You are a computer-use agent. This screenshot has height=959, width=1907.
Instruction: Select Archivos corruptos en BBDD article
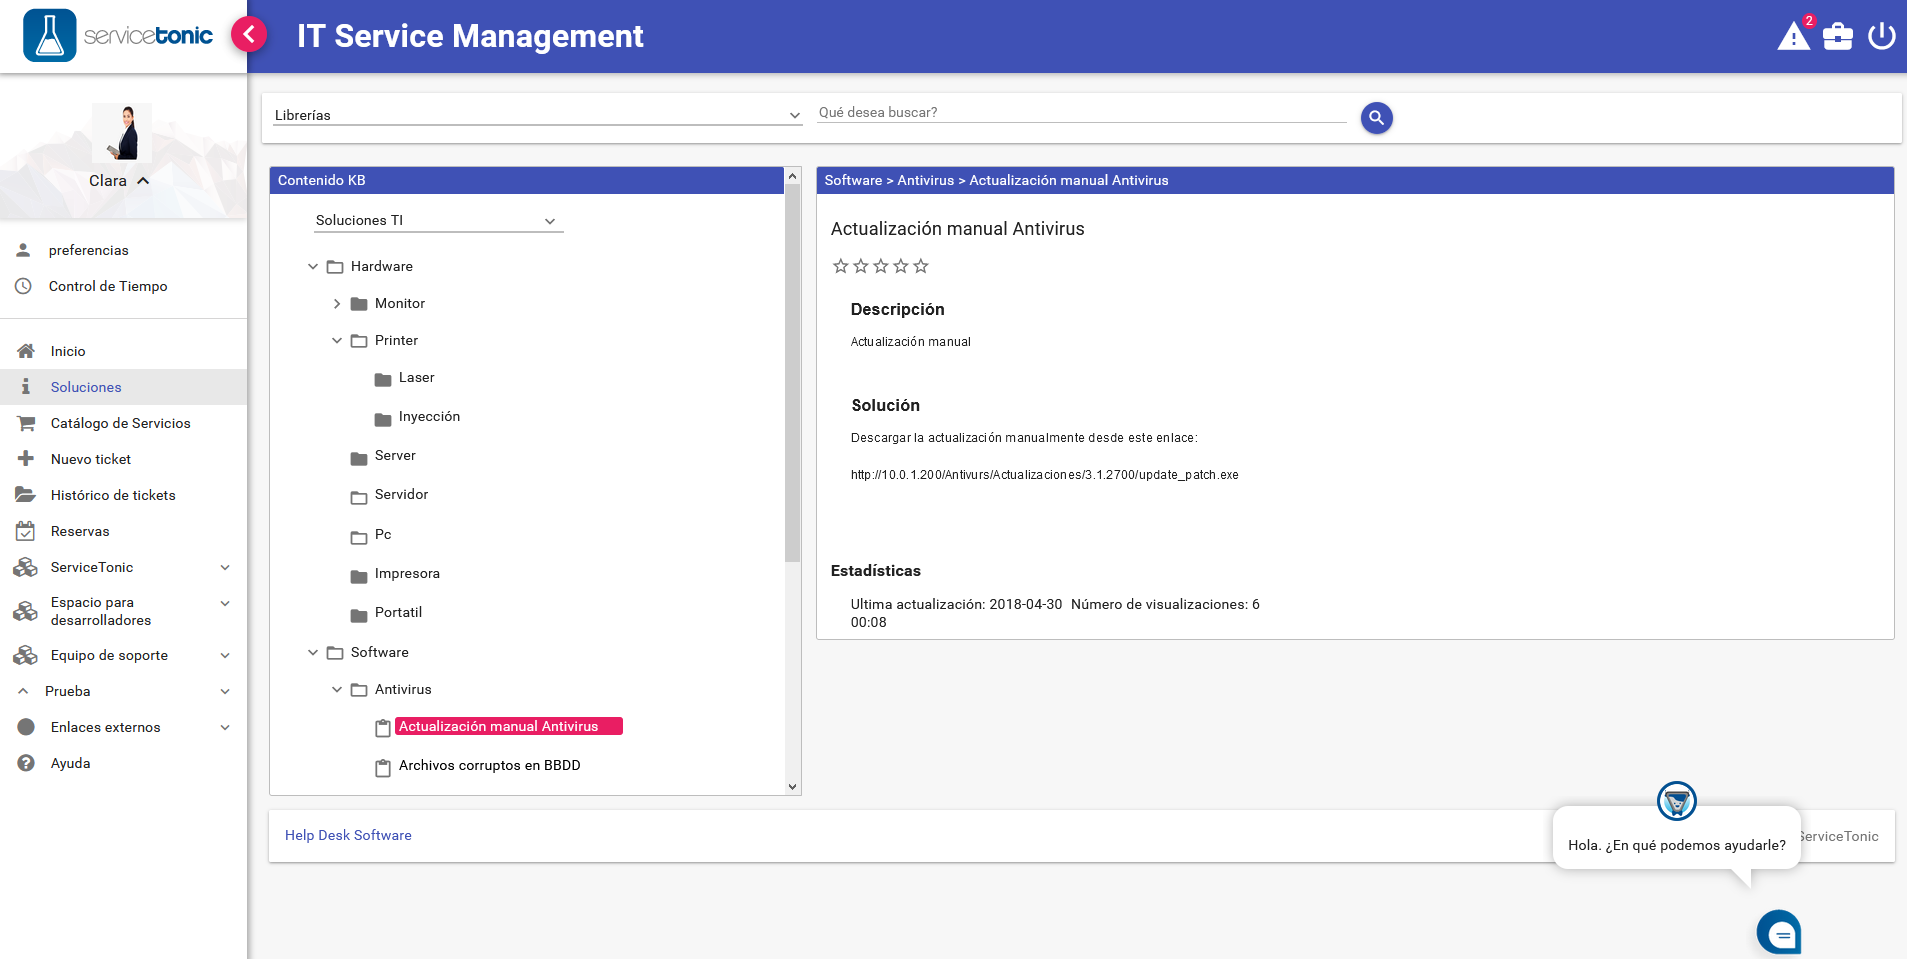click(489, 766)
